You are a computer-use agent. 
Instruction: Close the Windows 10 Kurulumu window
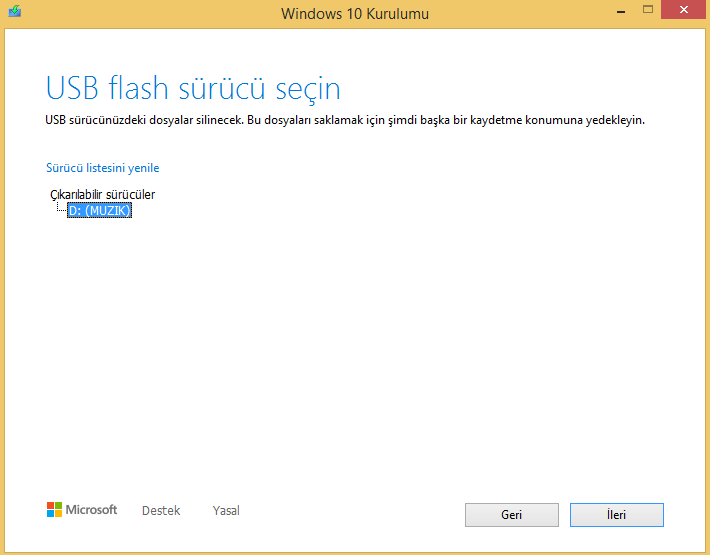pos(684,10)
